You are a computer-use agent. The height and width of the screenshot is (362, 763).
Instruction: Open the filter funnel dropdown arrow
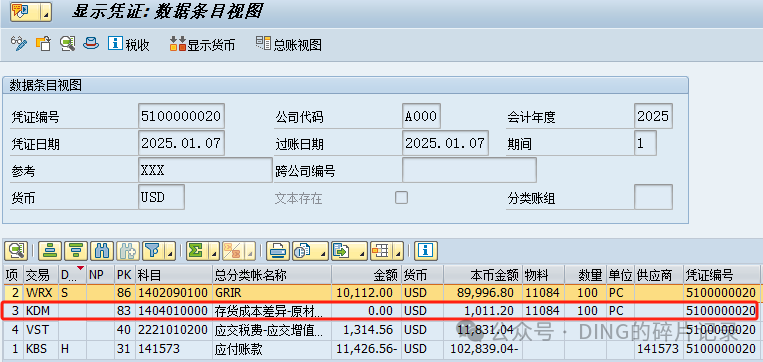coord(170,251)
